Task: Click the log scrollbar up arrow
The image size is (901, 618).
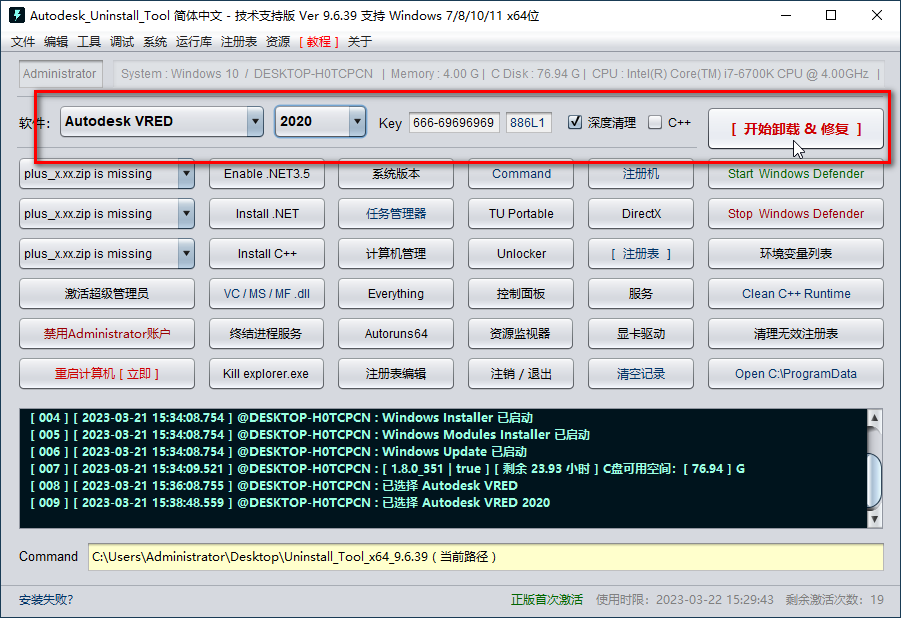Action: point(875,418)
